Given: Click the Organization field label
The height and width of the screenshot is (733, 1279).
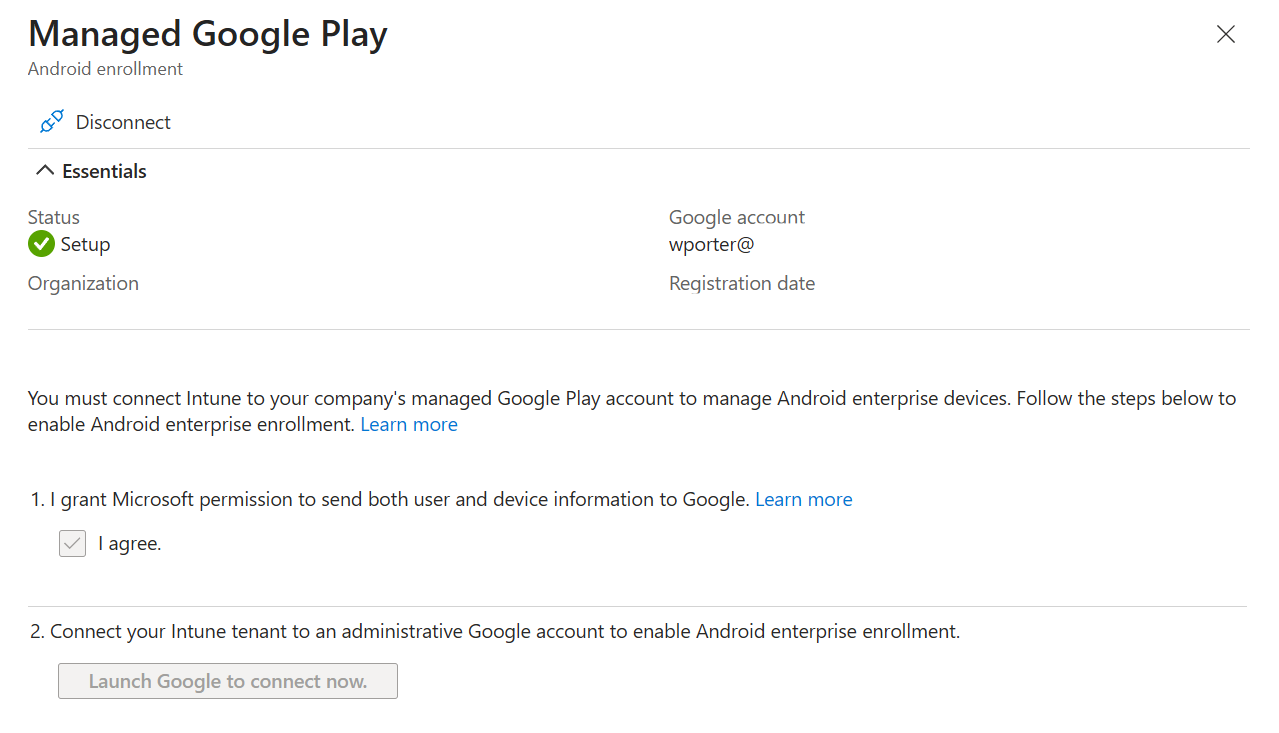Looking at the screenshot, I should coord(83,283).
